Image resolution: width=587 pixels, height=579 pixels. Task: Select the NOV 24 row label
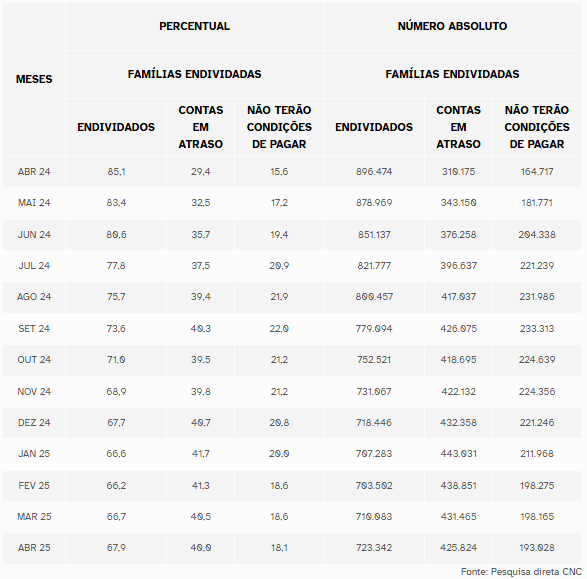[34, 391]
